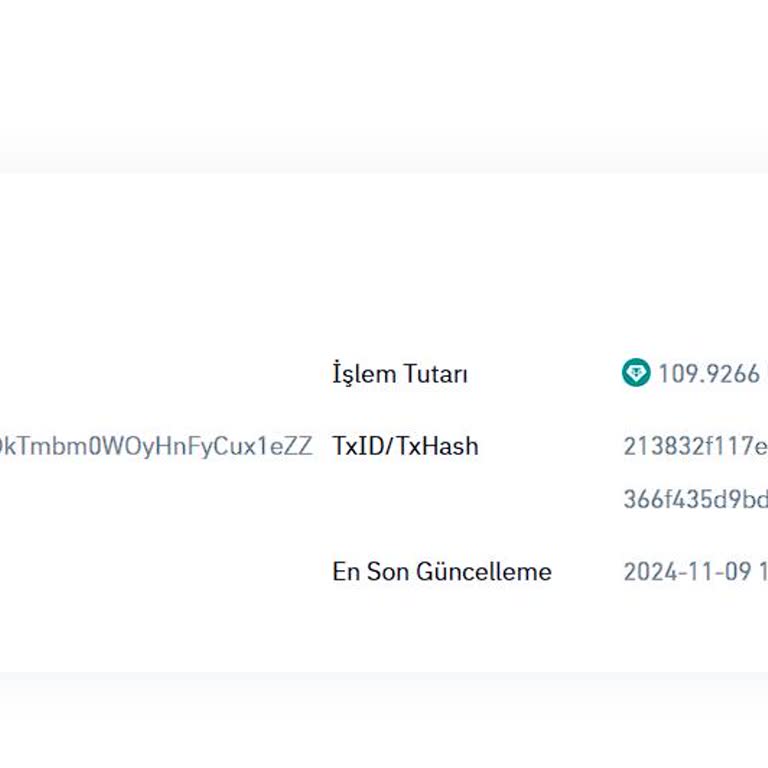Select the İşlem Tutarı label

[x=400, y=374]
